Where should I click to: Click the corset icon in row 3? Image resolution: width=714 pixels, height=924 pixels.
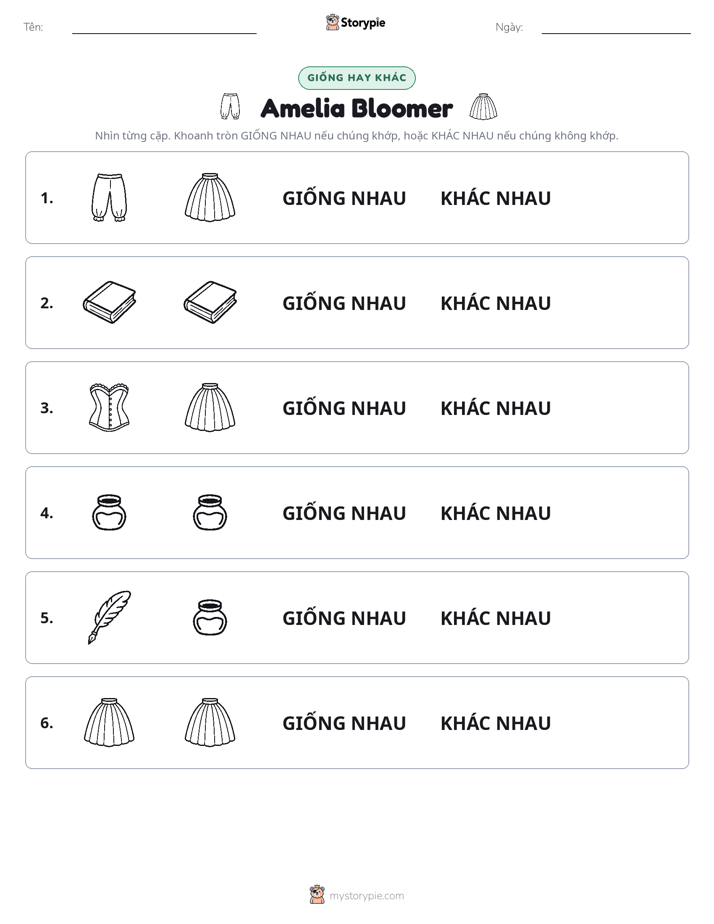[110, 407]
